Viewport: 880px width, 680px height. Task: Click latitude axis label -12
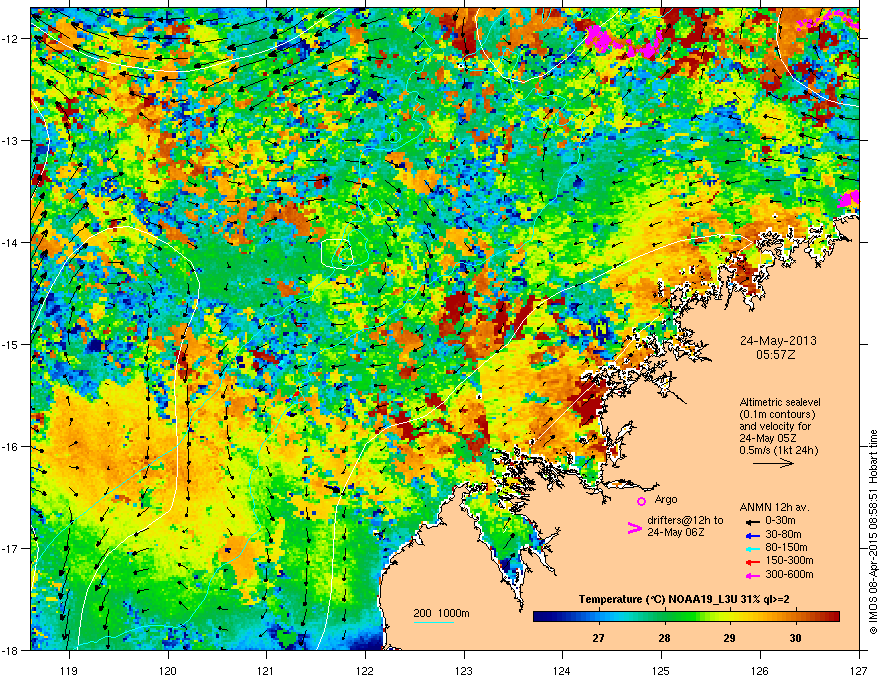10,38
